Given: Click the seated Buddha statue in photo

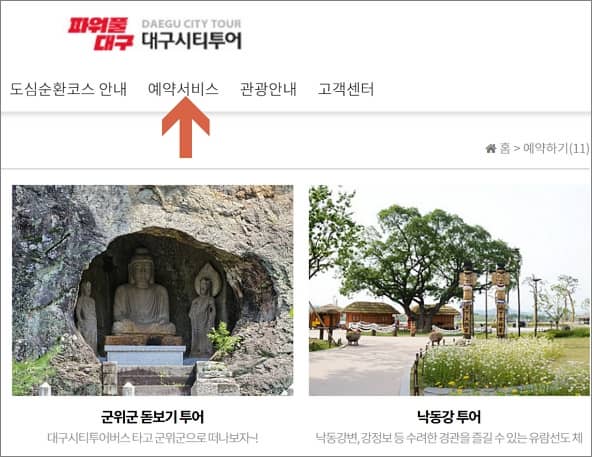Looking at the screenshot, I should 143,296.
